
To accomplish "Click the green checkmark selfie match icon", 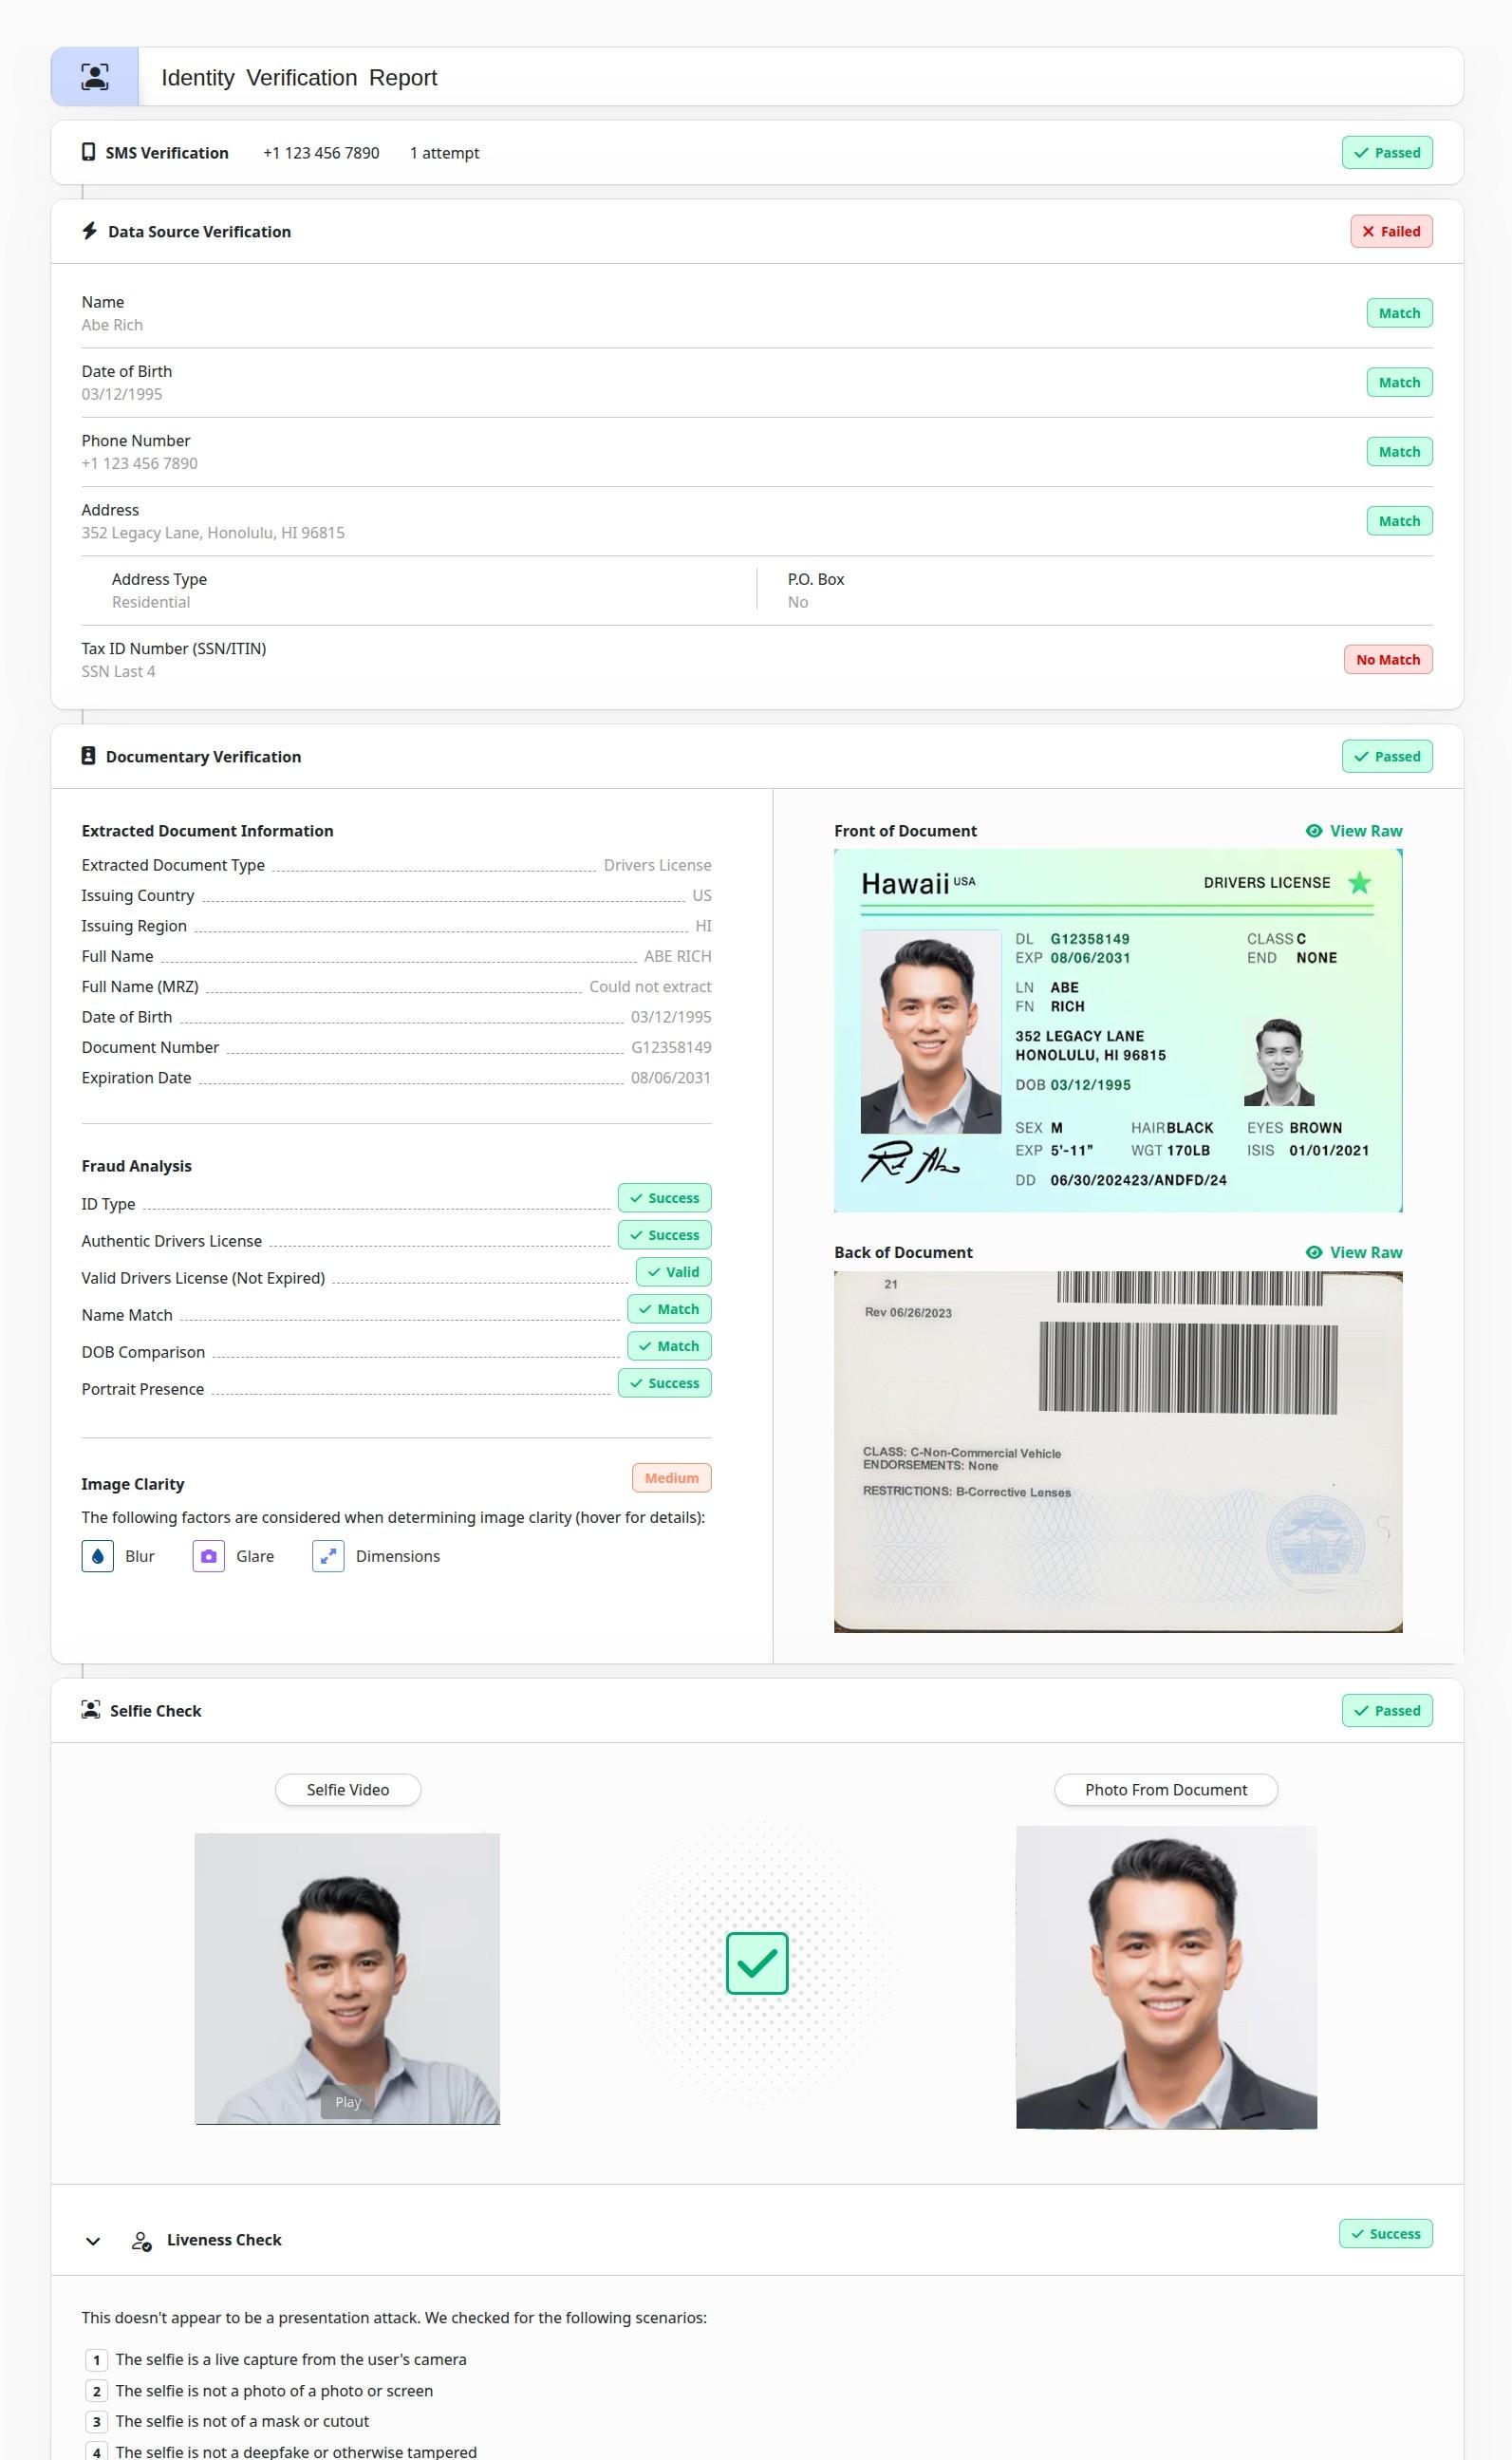I will tap(757, 1963).
